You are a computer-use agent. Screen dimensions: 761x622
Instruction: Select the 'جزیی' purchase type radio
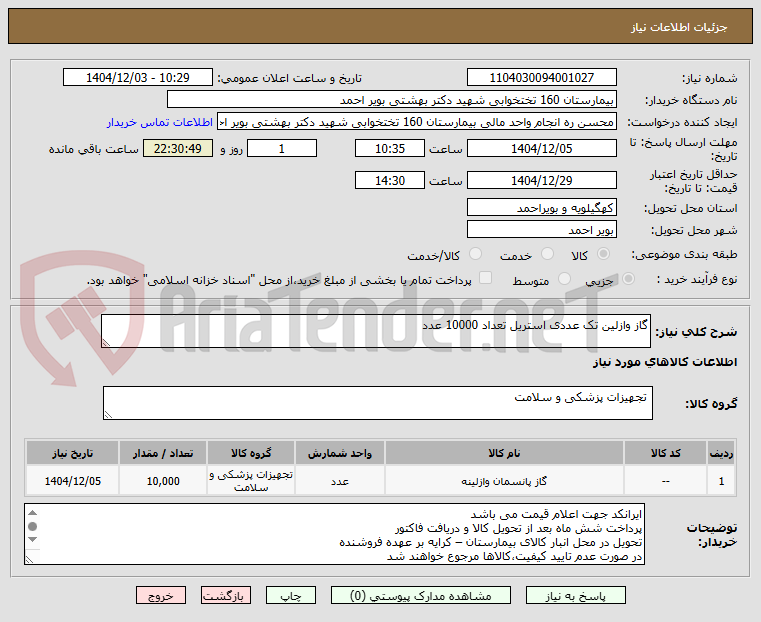pos(628,278)
